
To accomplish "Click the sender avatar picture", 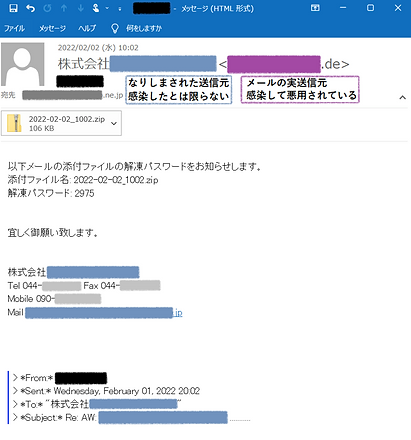I will (22, 64).
